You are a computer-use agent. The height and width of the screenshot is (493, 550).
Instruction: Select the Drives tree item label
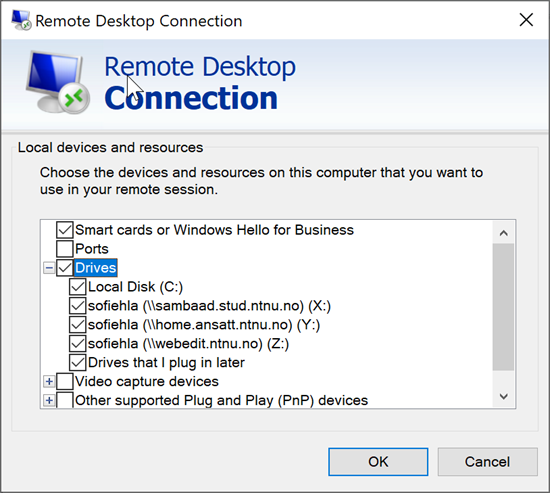[95, 268]
